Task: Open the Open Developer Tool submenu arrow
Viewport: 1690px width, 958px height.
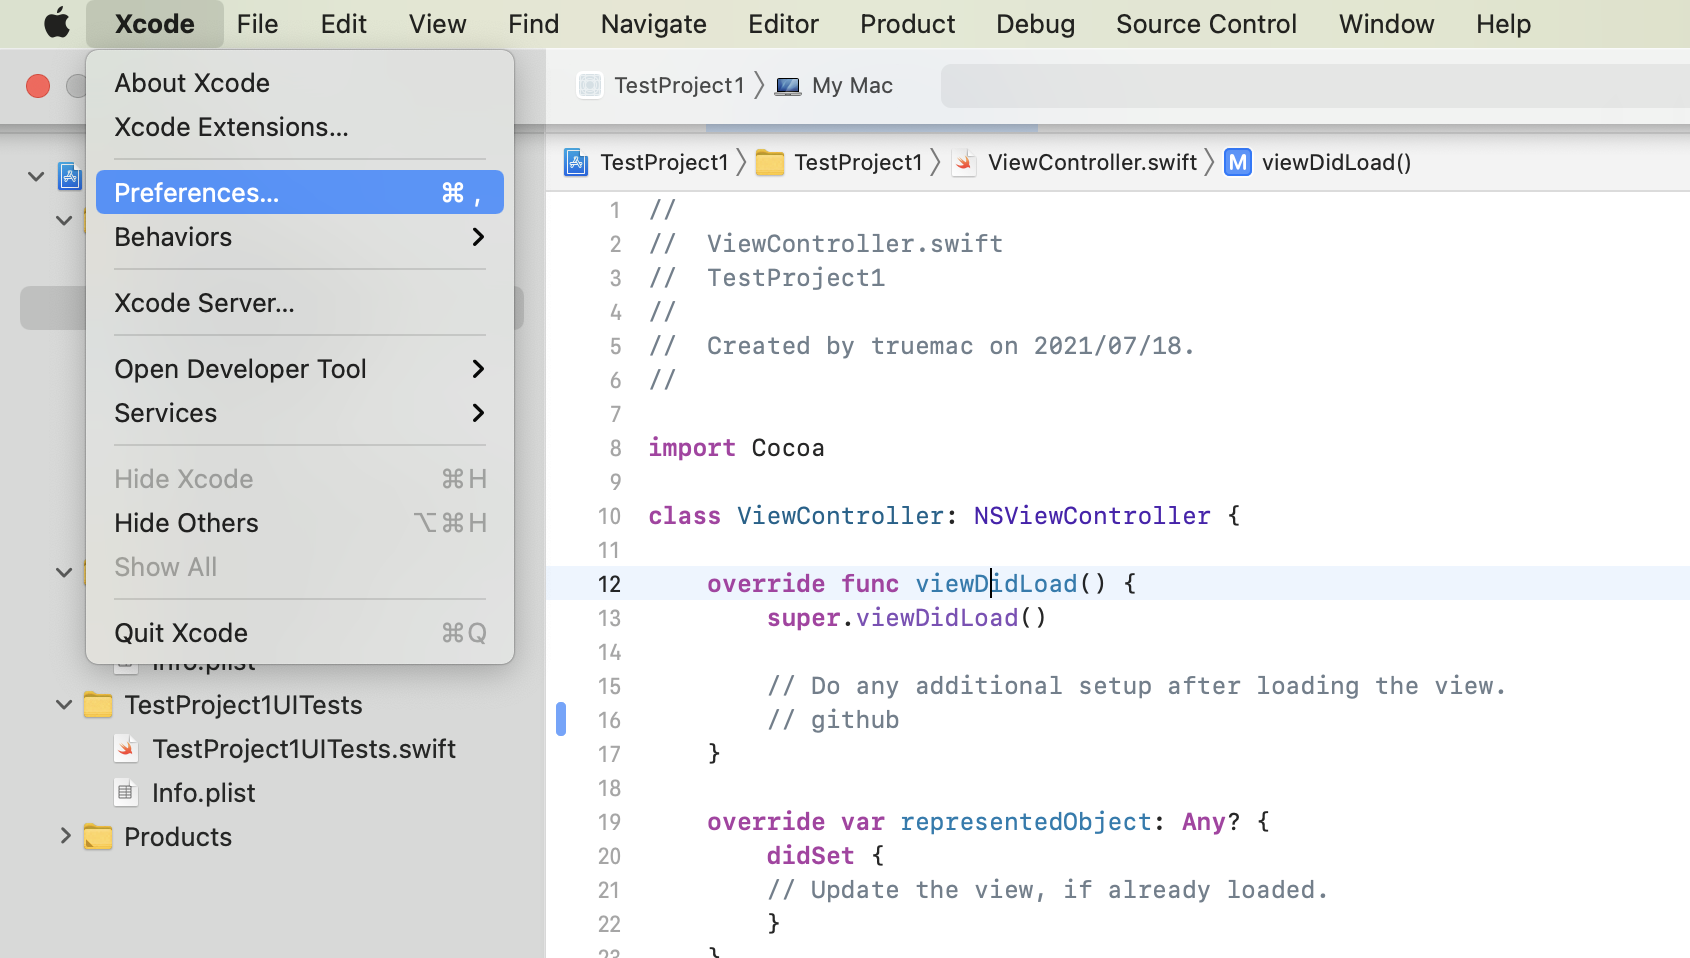Action: 478,369
